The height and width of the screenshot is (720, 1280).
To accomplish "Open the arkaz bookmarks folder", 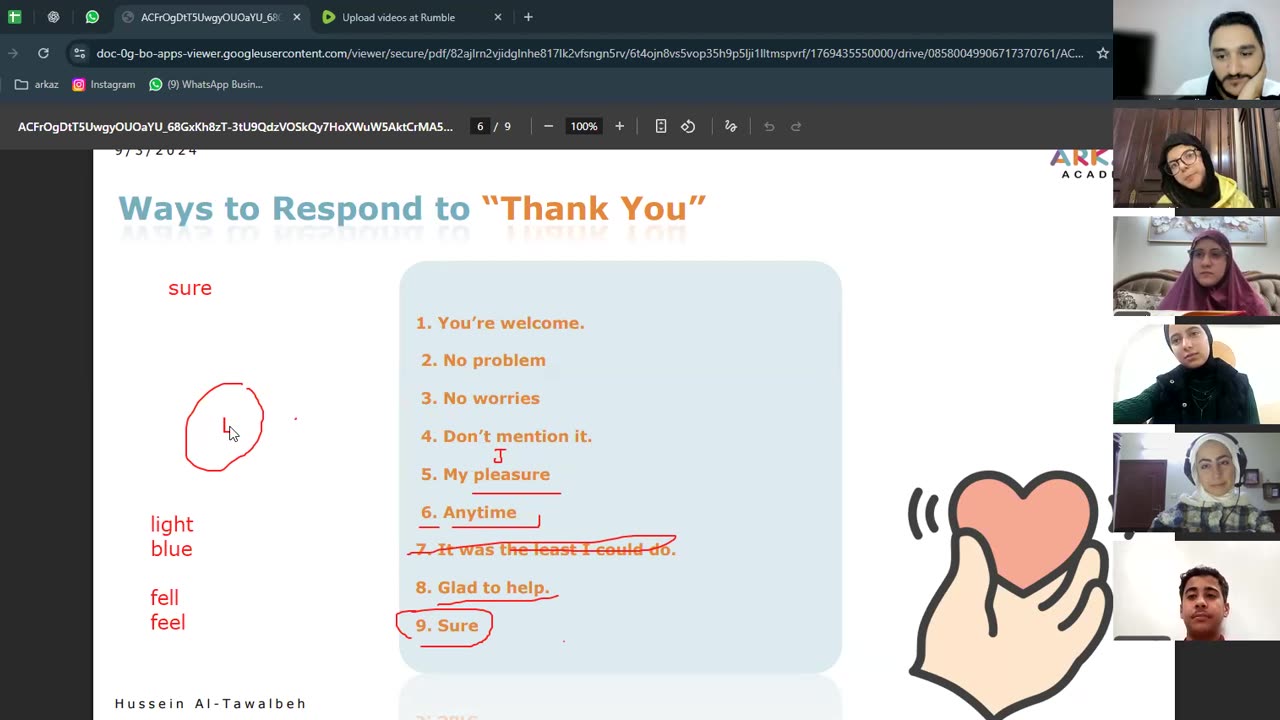I will tap(37, 84).
